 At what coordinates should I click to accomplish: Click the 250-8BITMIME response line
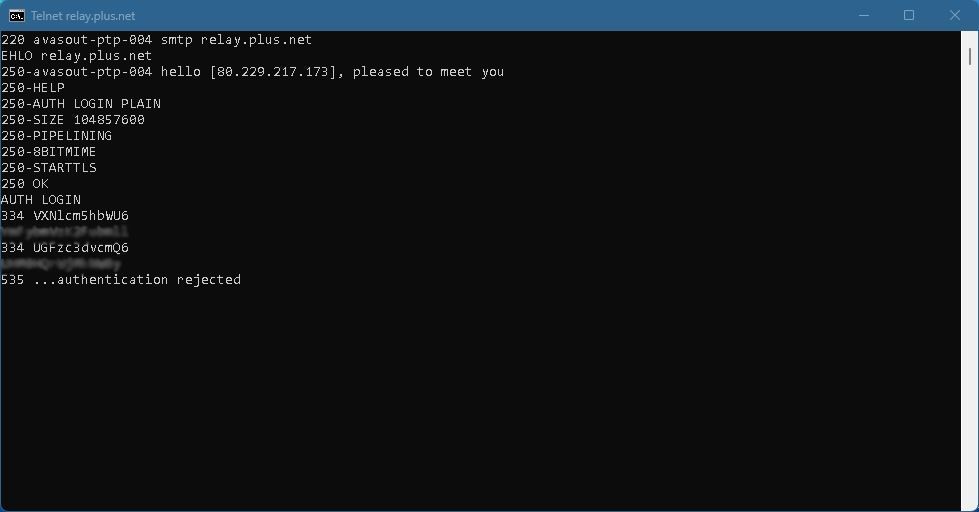(49, 152)
